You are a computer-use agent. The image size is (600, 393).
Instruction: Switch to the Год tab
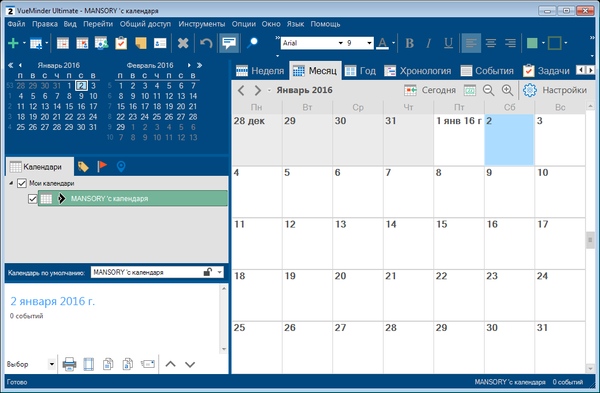point(360,71)
